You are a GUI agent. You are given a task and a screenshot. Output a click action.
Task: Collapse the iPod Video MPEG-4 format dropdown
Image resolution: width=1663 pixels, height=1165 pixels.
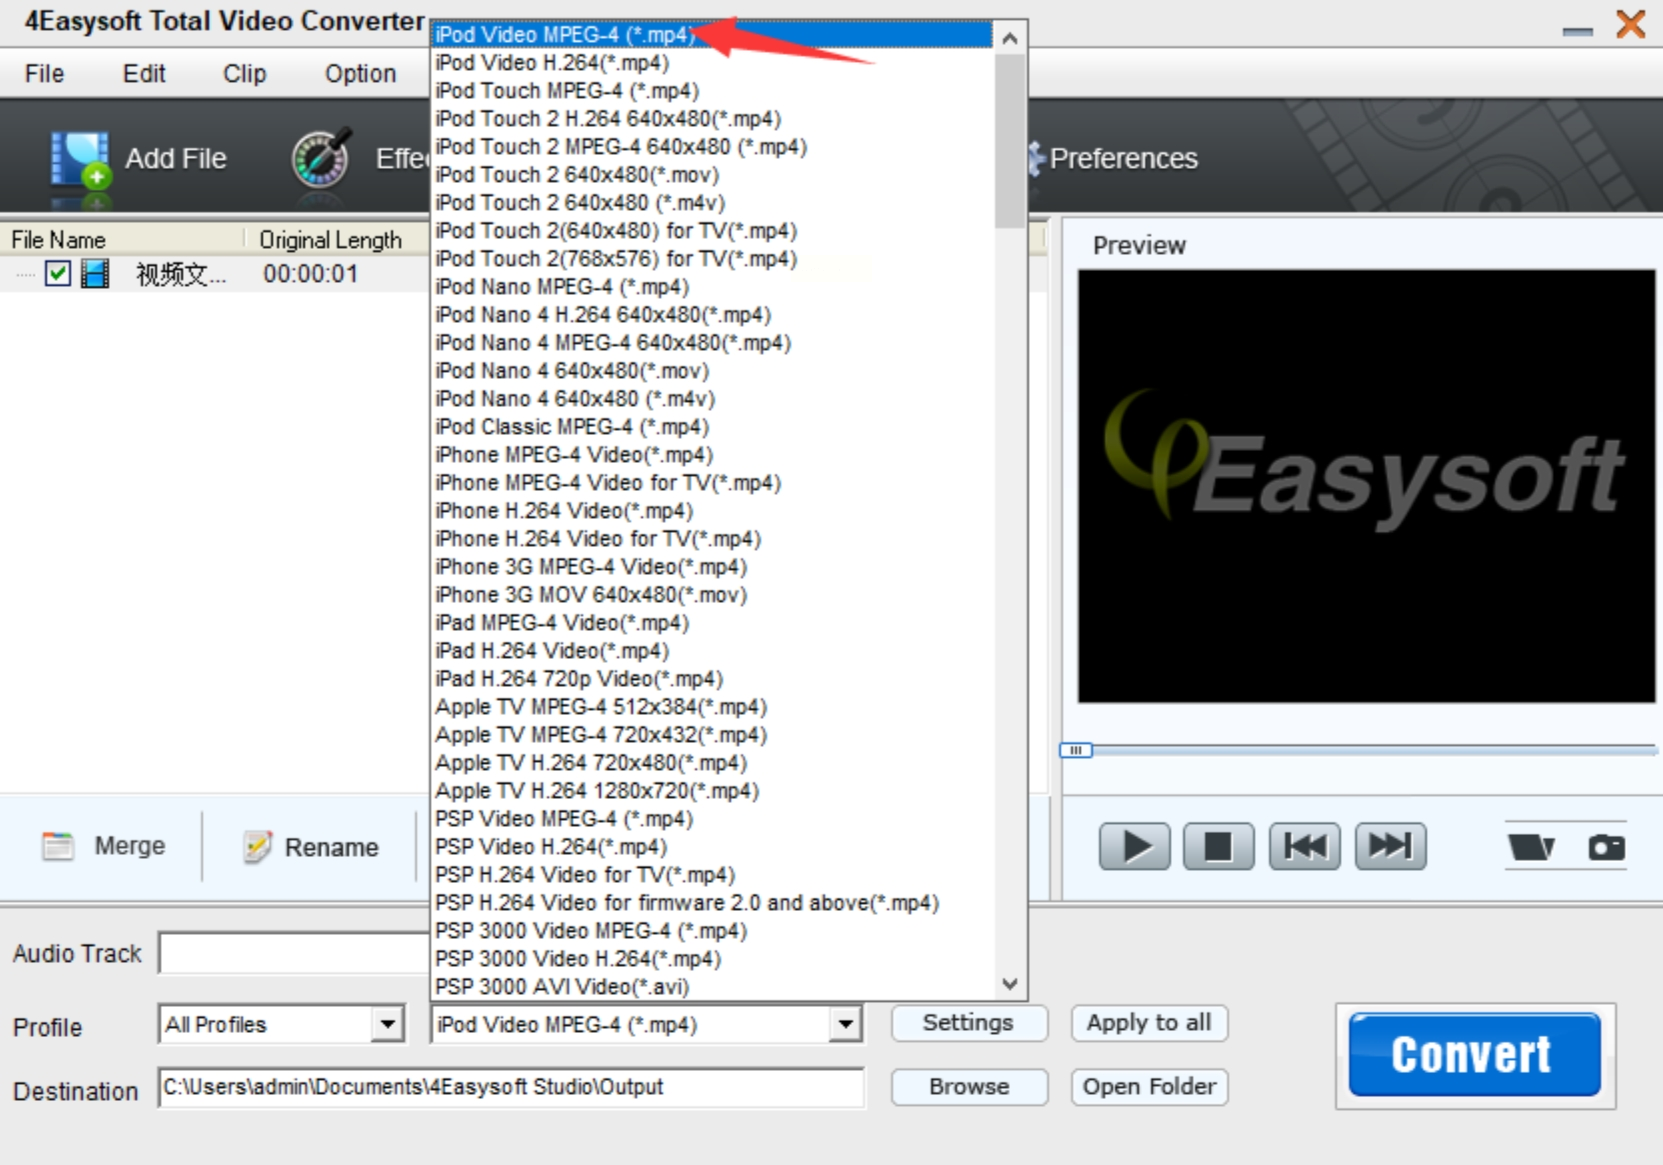[x=846, y=1024]
